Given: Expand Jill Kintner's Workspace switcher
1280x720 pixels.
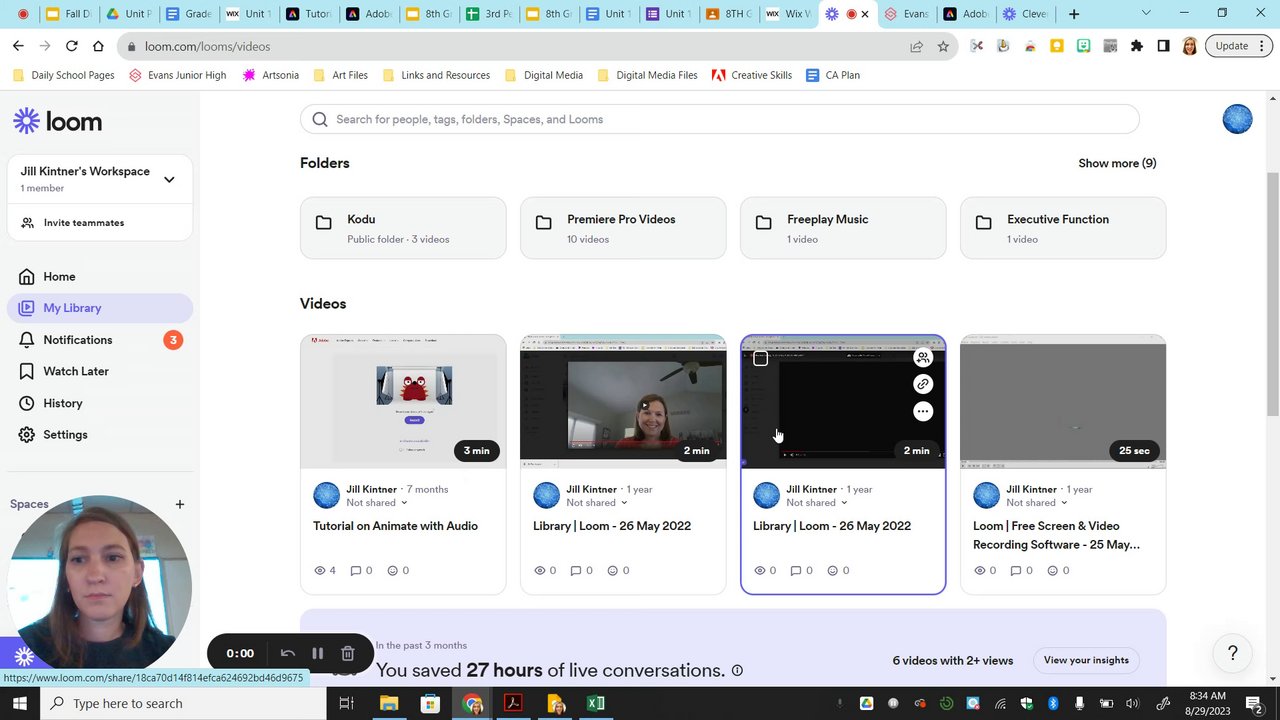Looking at the screenshot, I should click(169, 179).
